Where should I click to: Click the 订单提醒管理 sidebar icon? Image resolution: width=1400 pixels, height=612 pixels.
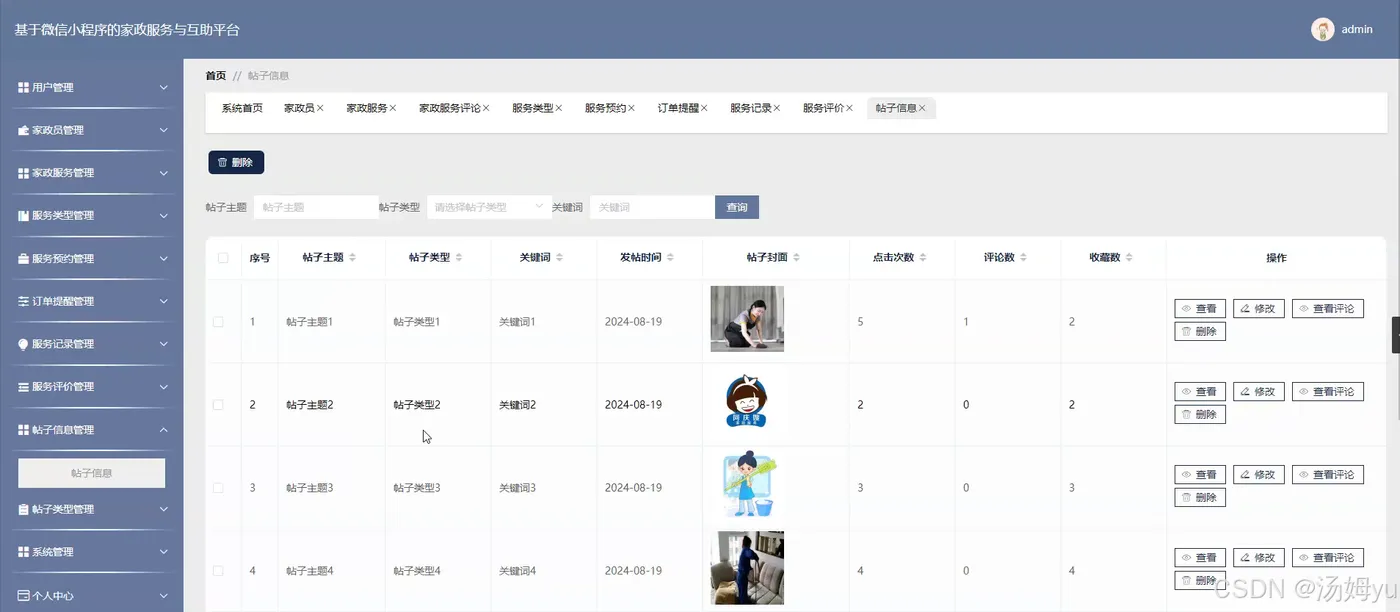(23, 301)
